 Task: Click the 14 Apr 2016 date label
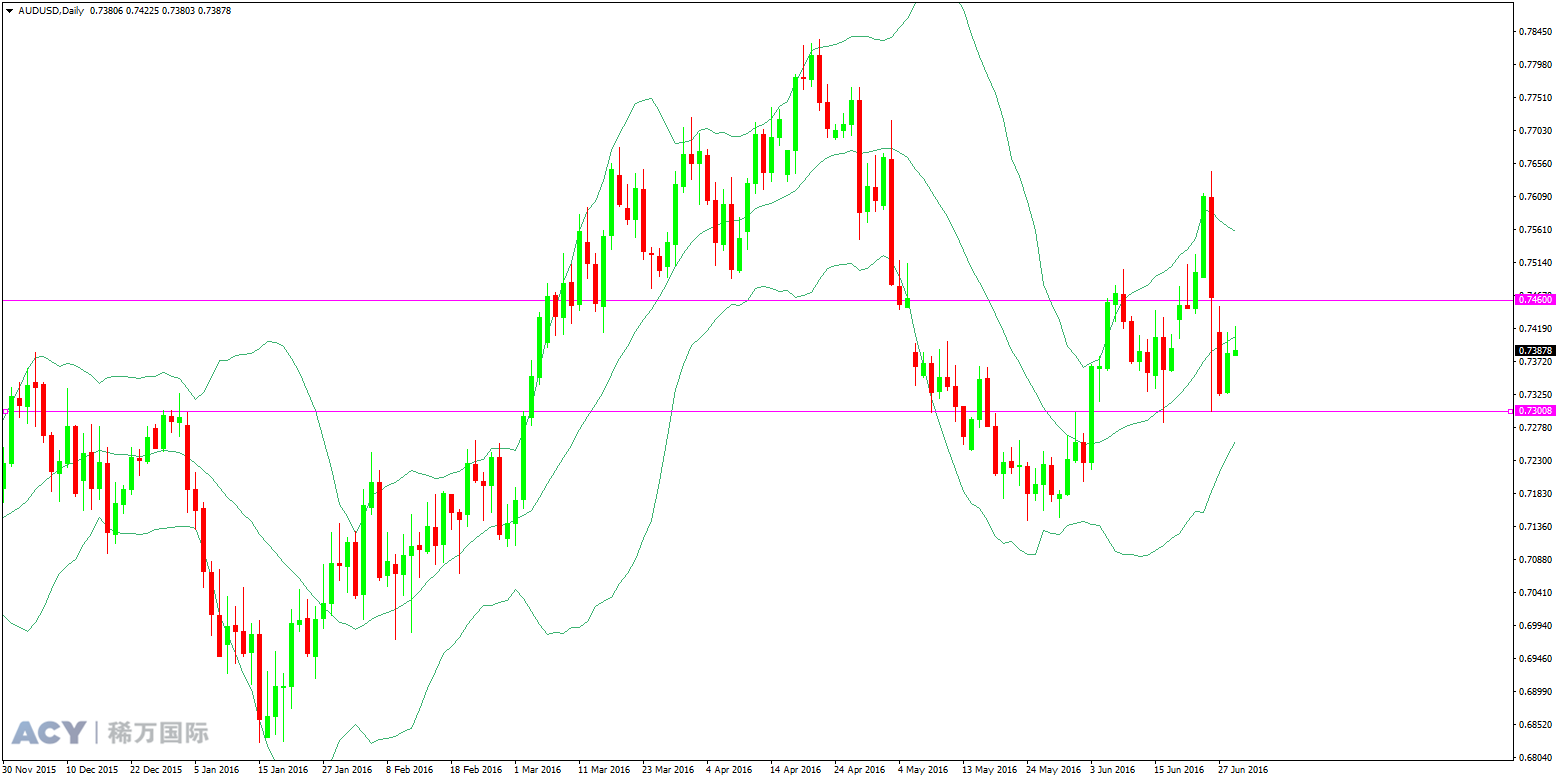click(x=796, y=771)
